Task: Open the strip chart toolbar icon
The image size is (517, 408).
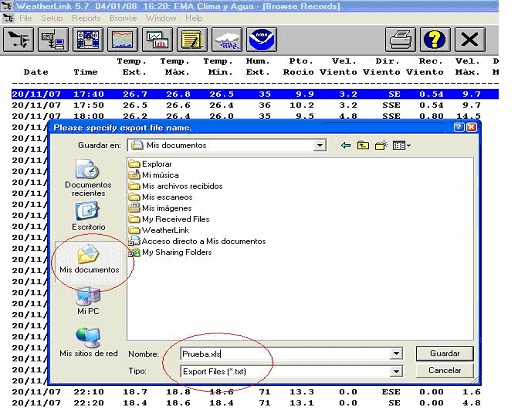Action: 157,40
